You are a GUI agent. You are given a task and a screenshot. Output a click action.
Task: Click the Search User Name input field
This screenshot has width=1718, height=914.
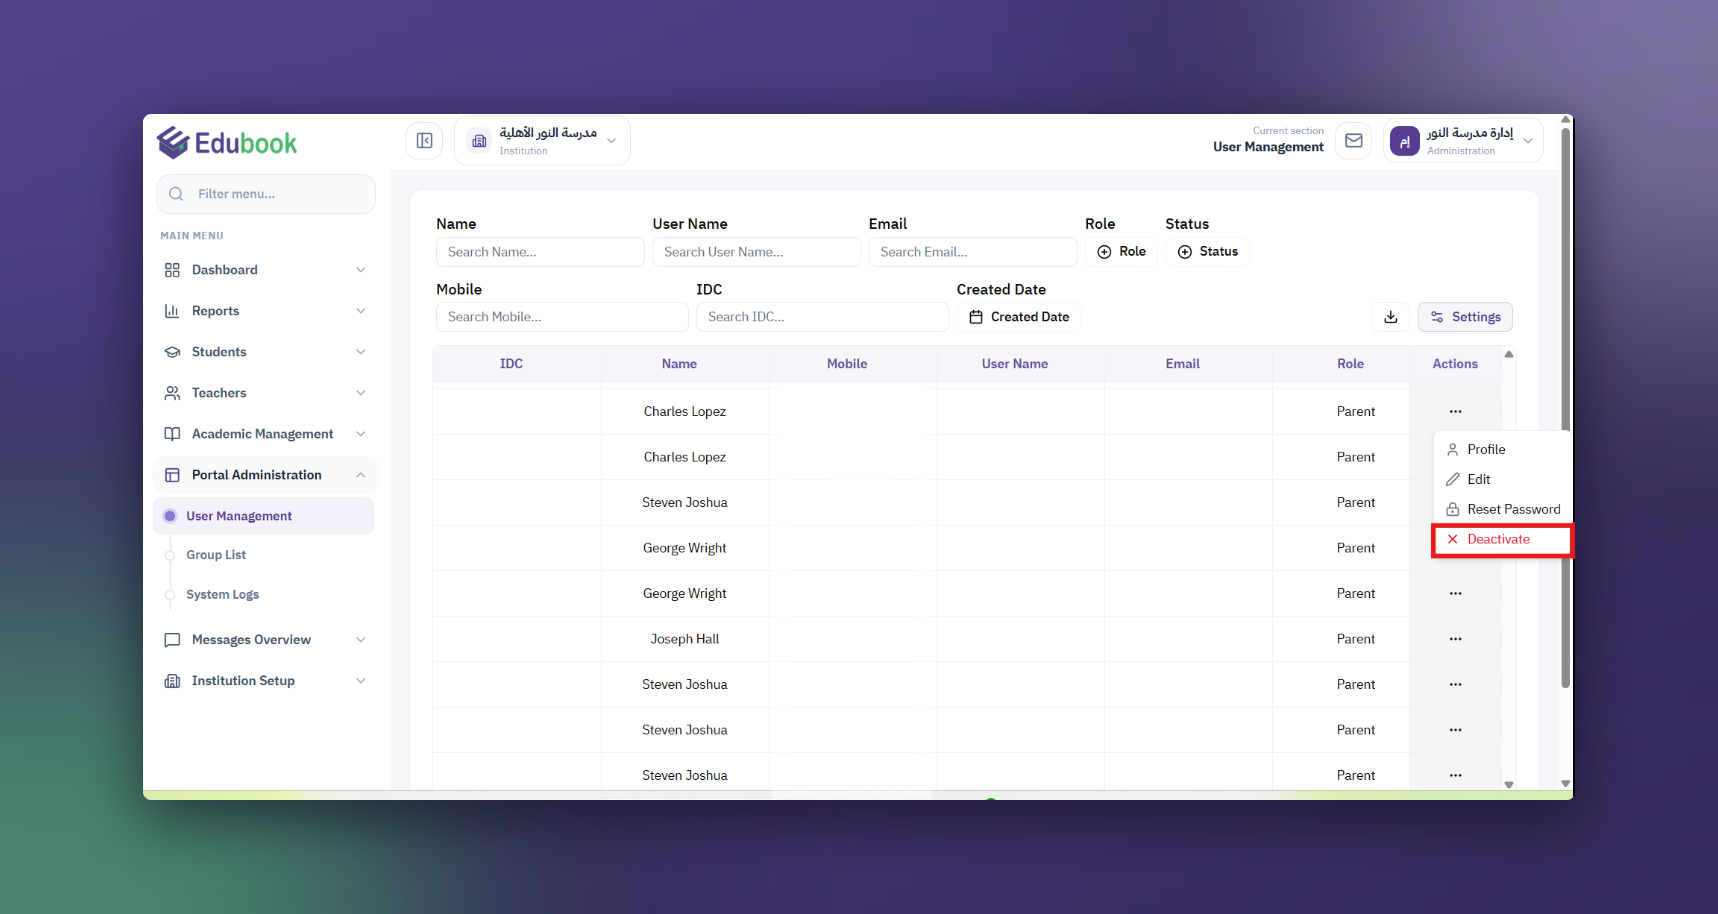pos(756,252)
